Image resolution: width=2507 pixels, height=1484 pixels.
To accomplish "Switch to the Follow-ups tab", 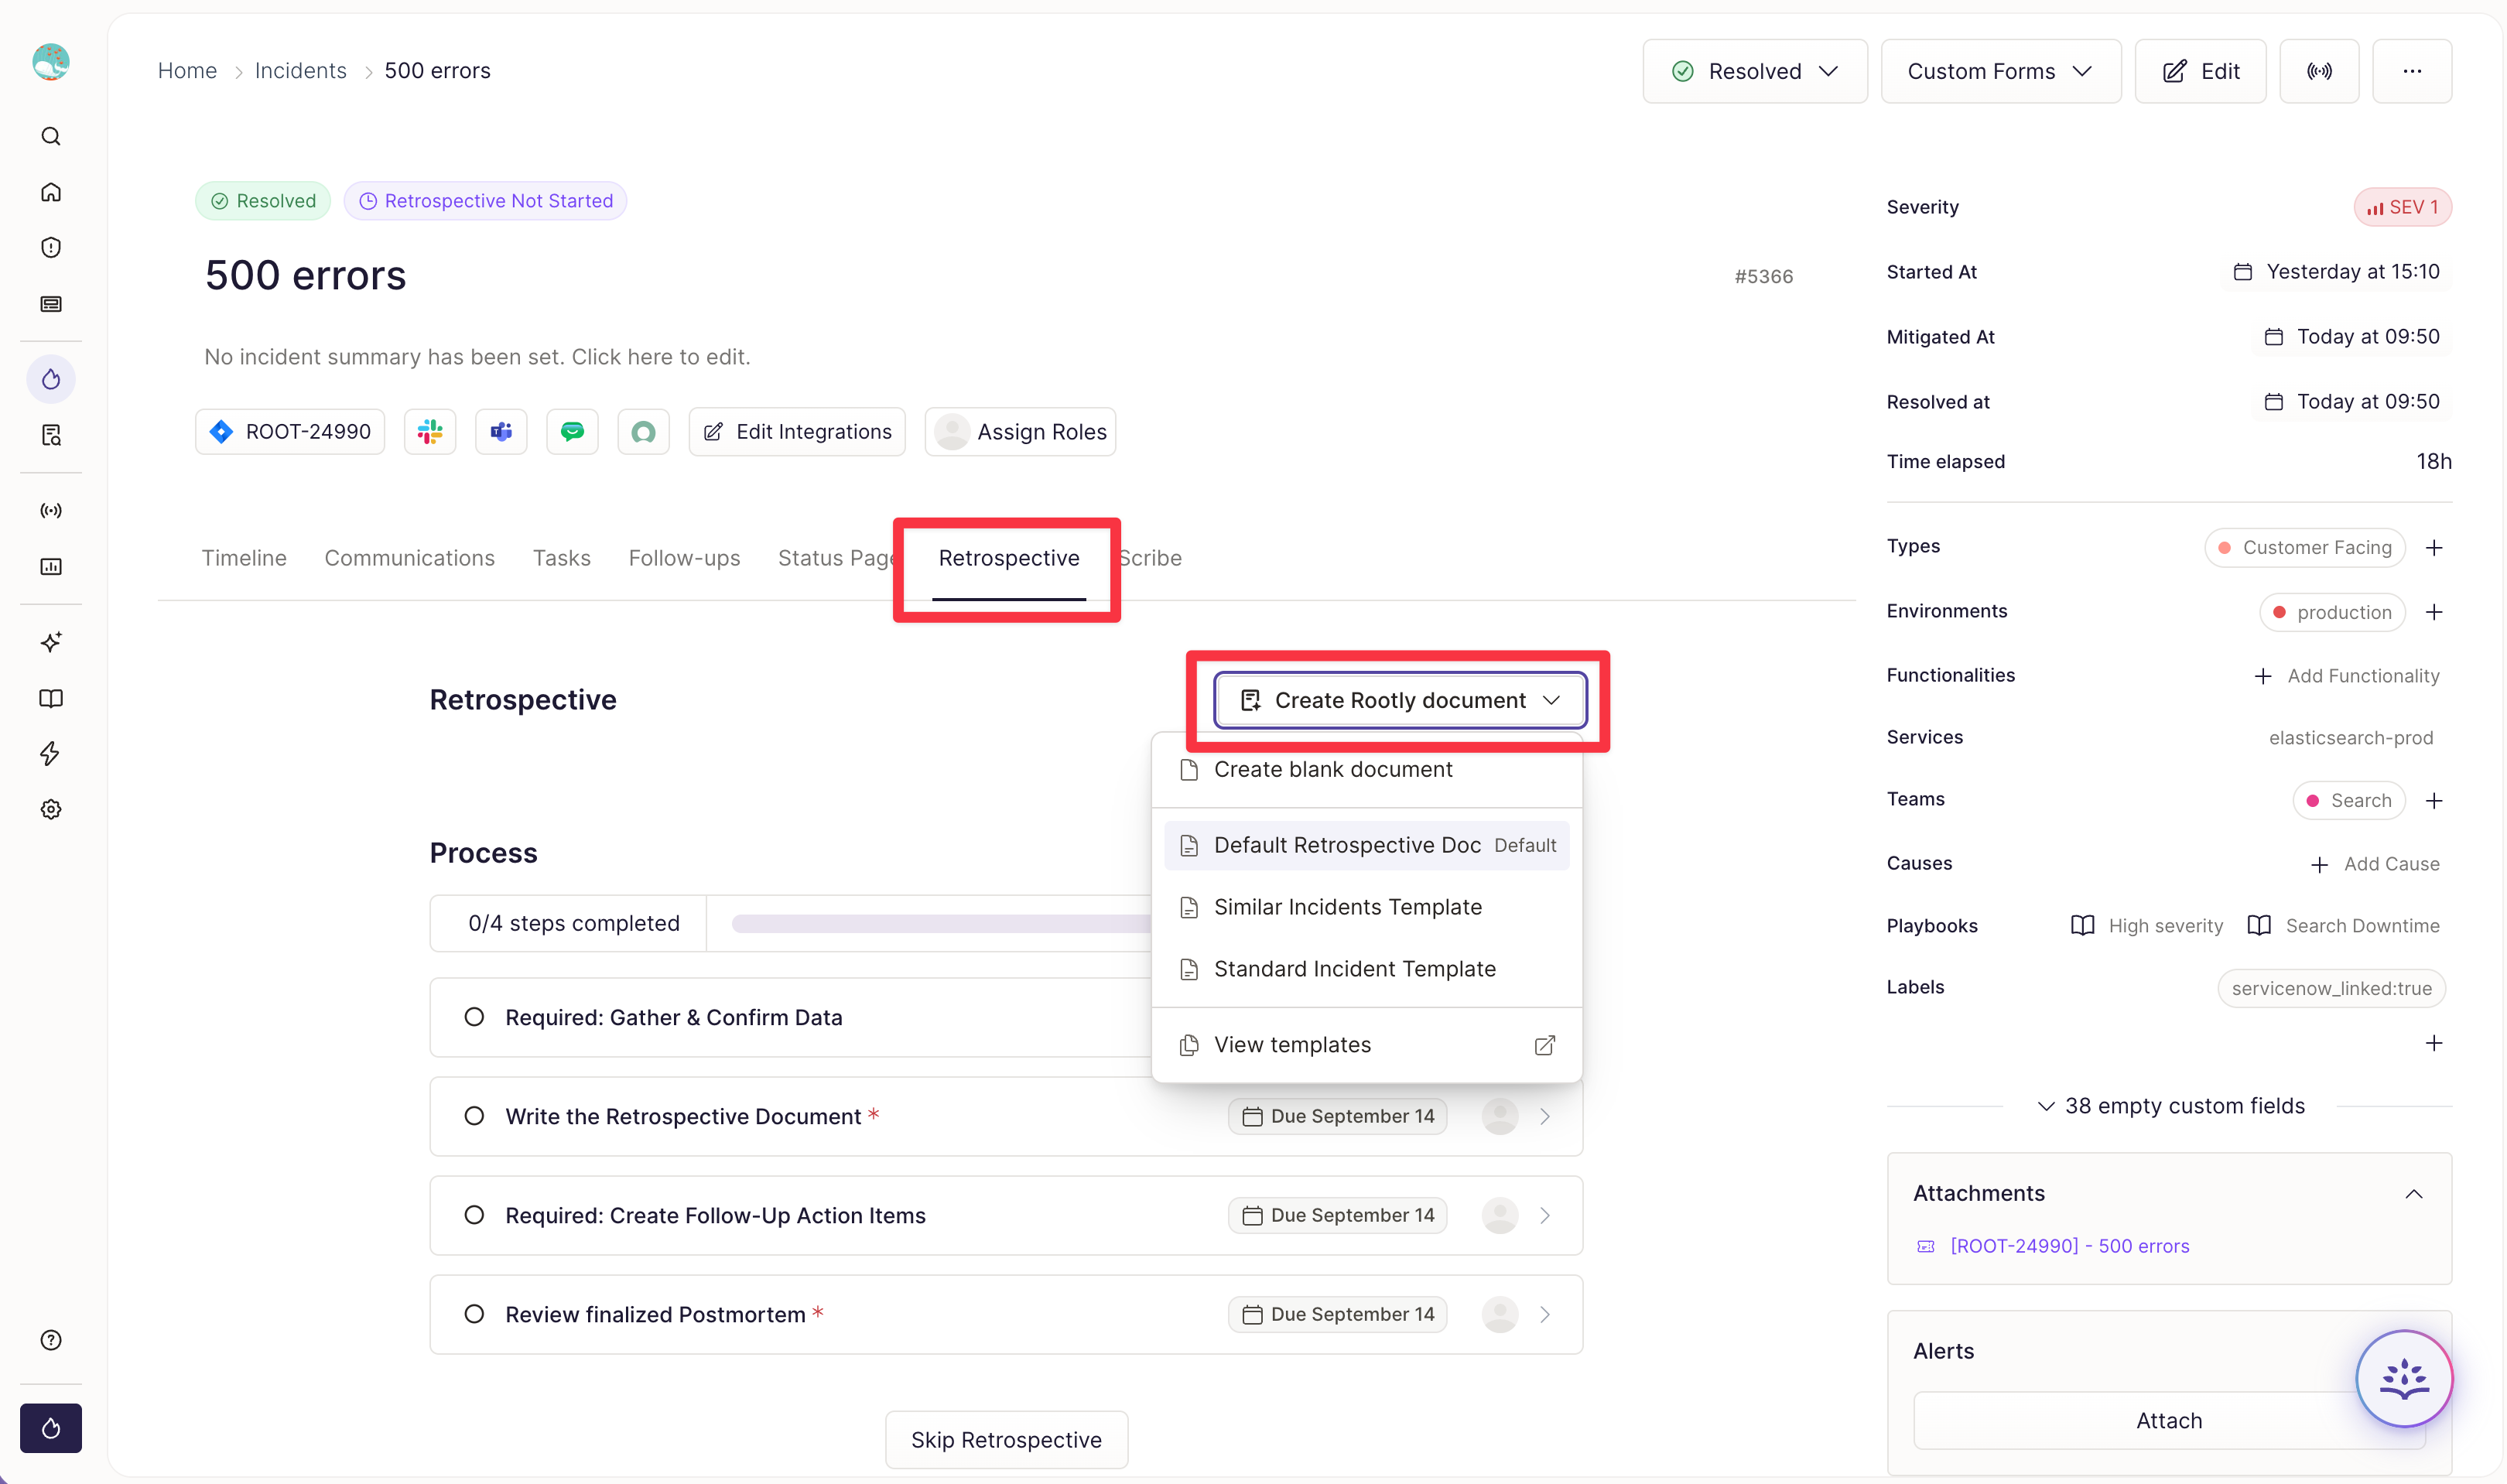I will tap(685, 558).
